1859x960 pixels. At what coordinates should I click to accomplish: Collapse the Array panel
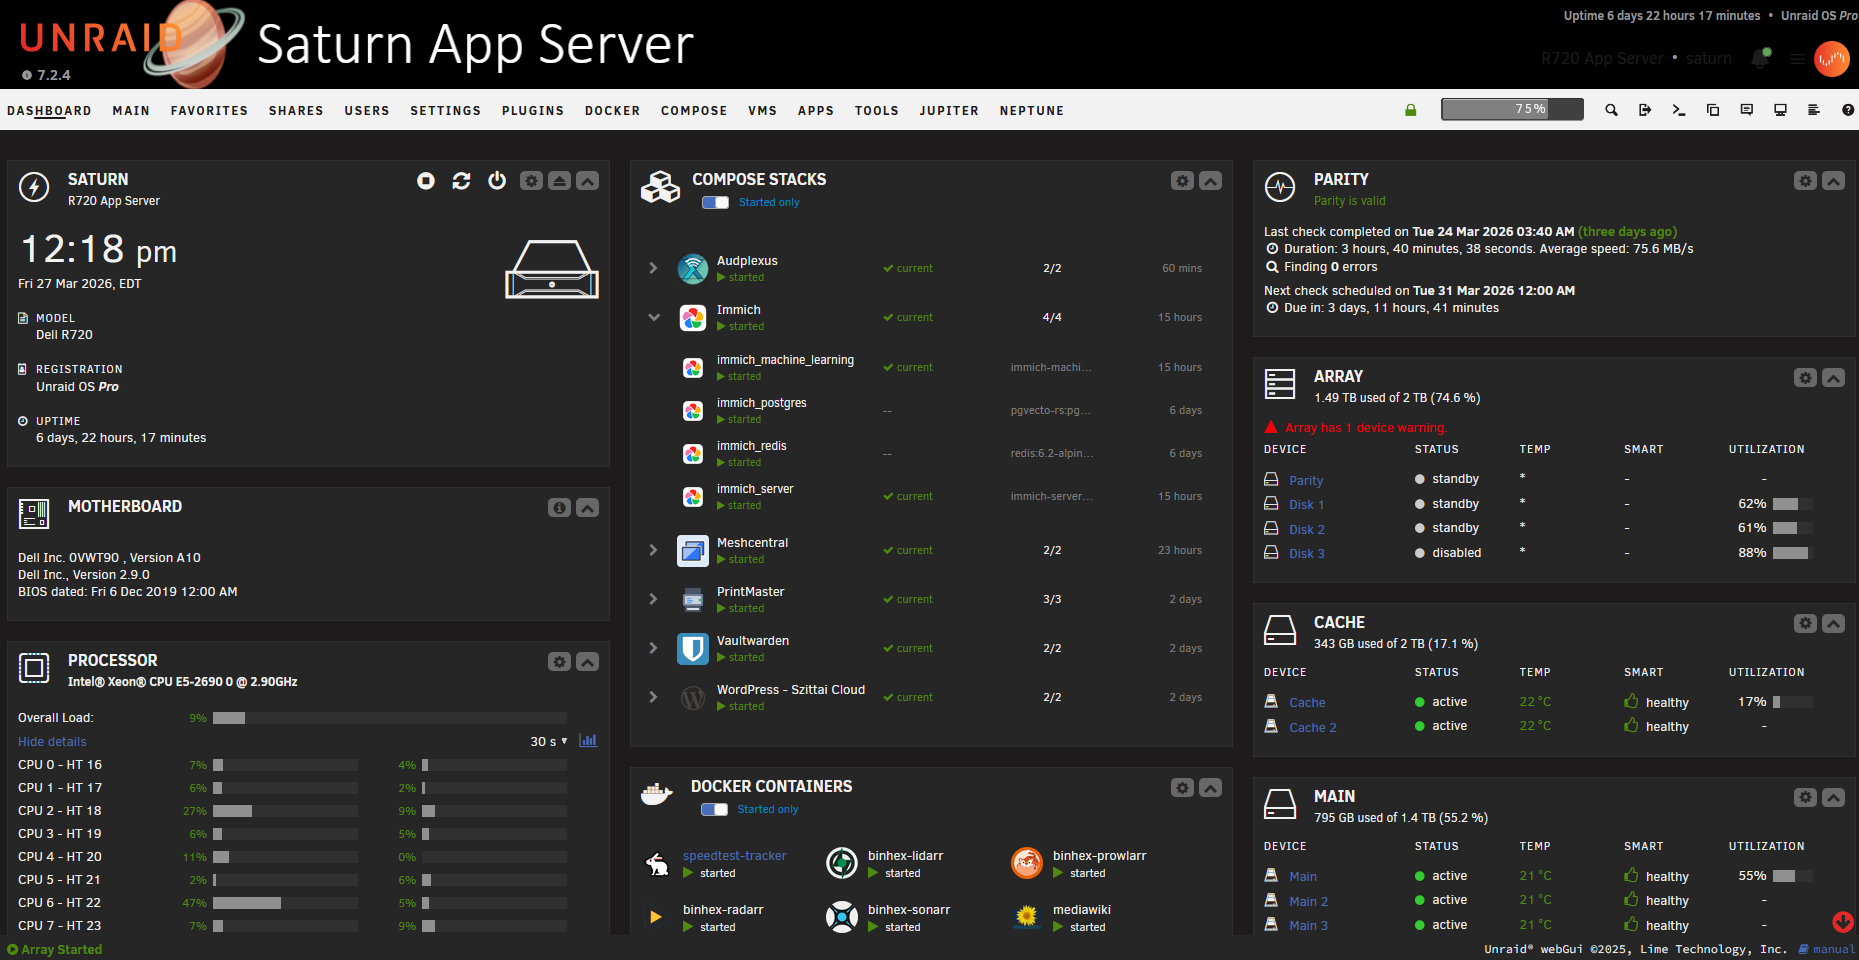click(1833, 378)
